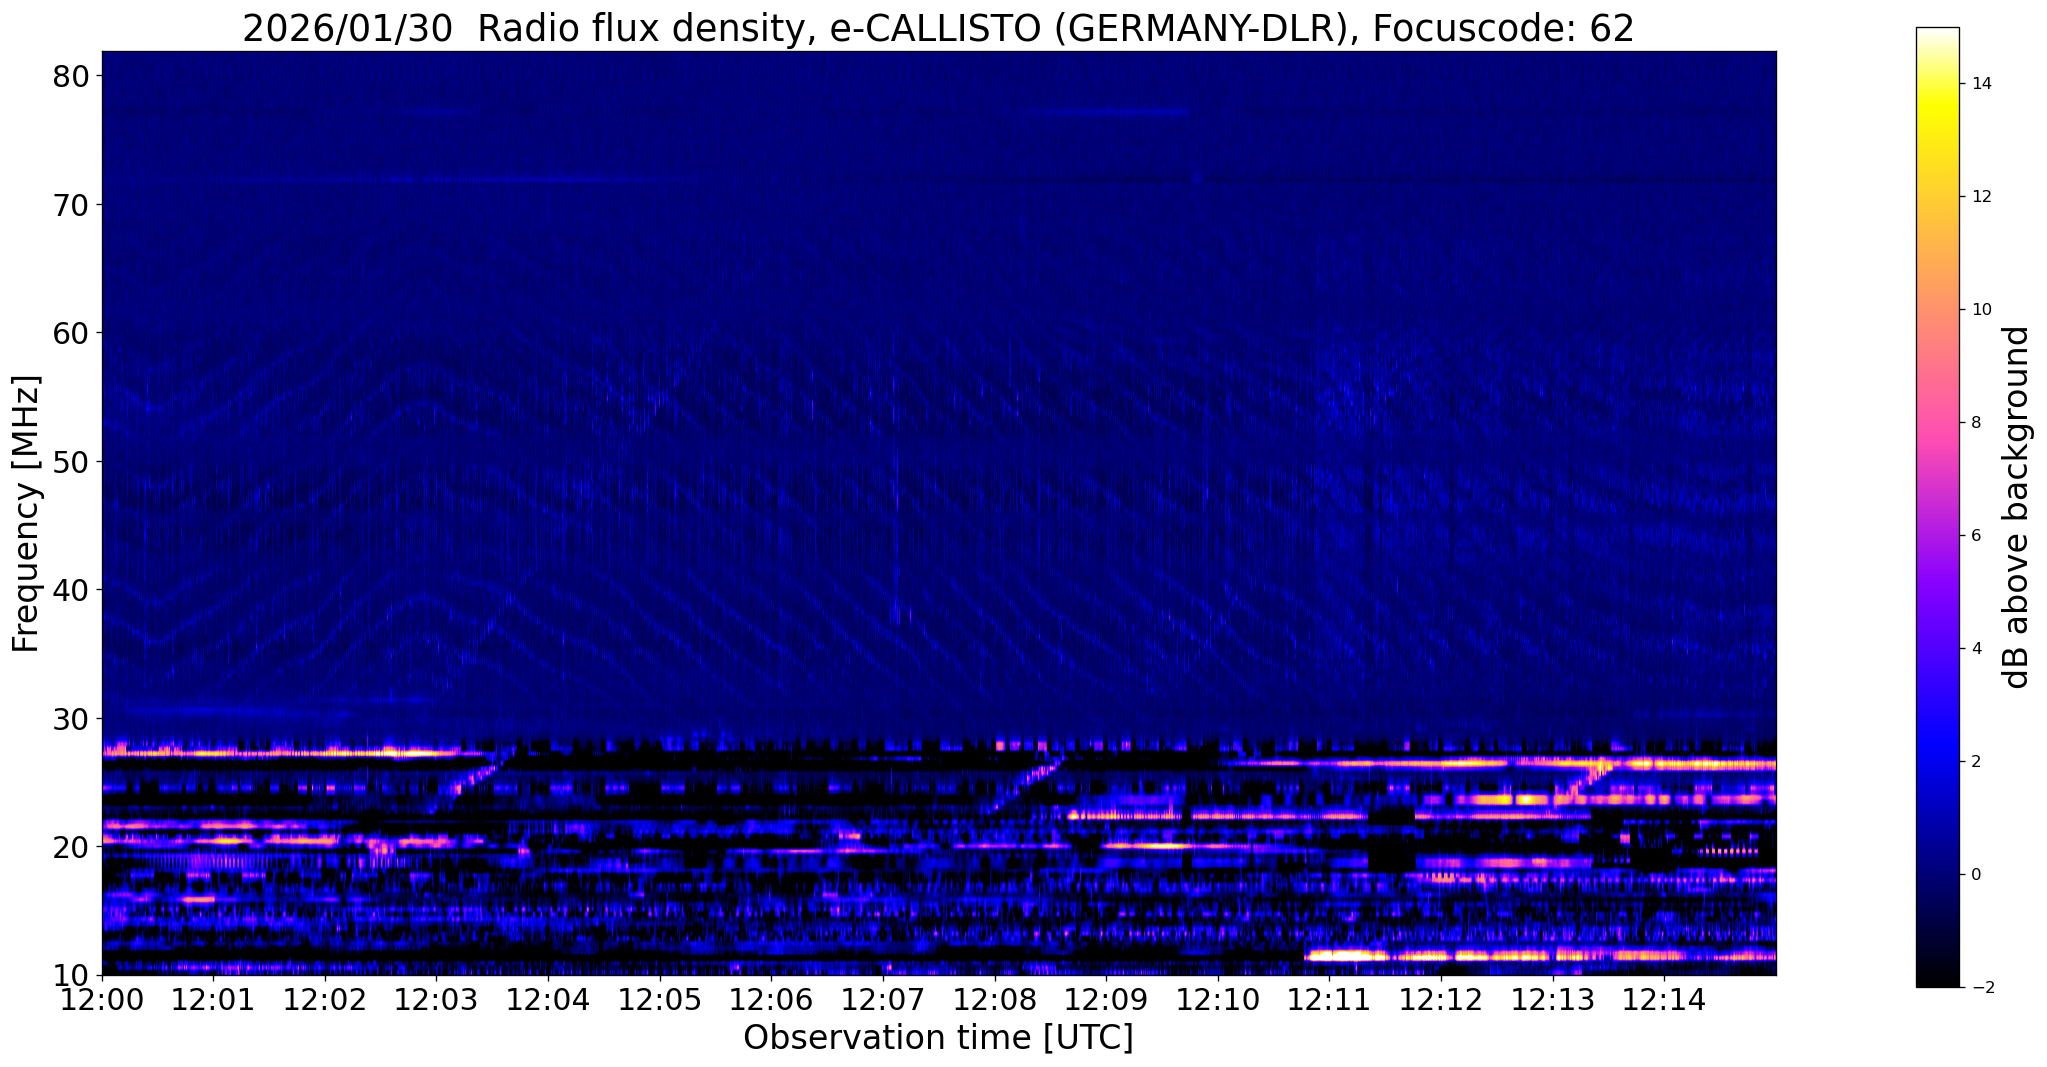Click the 80 MHz frequency tick label
This screenshot has height=1067, width=2047.
[x=71, y=77]
